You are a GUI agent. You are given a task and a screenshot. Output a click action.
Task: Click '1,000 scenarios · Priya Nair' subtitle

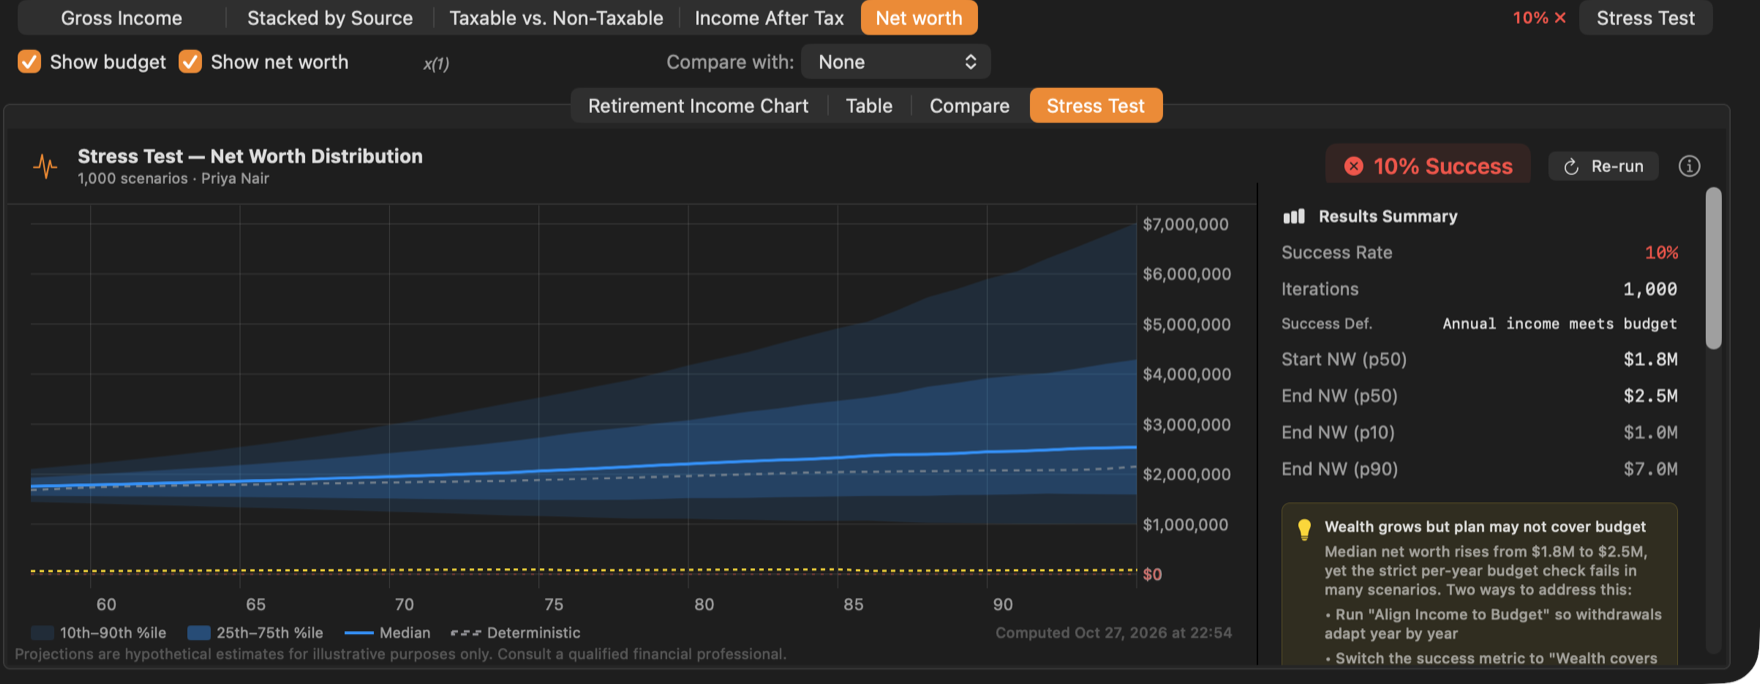coord(173,179)
